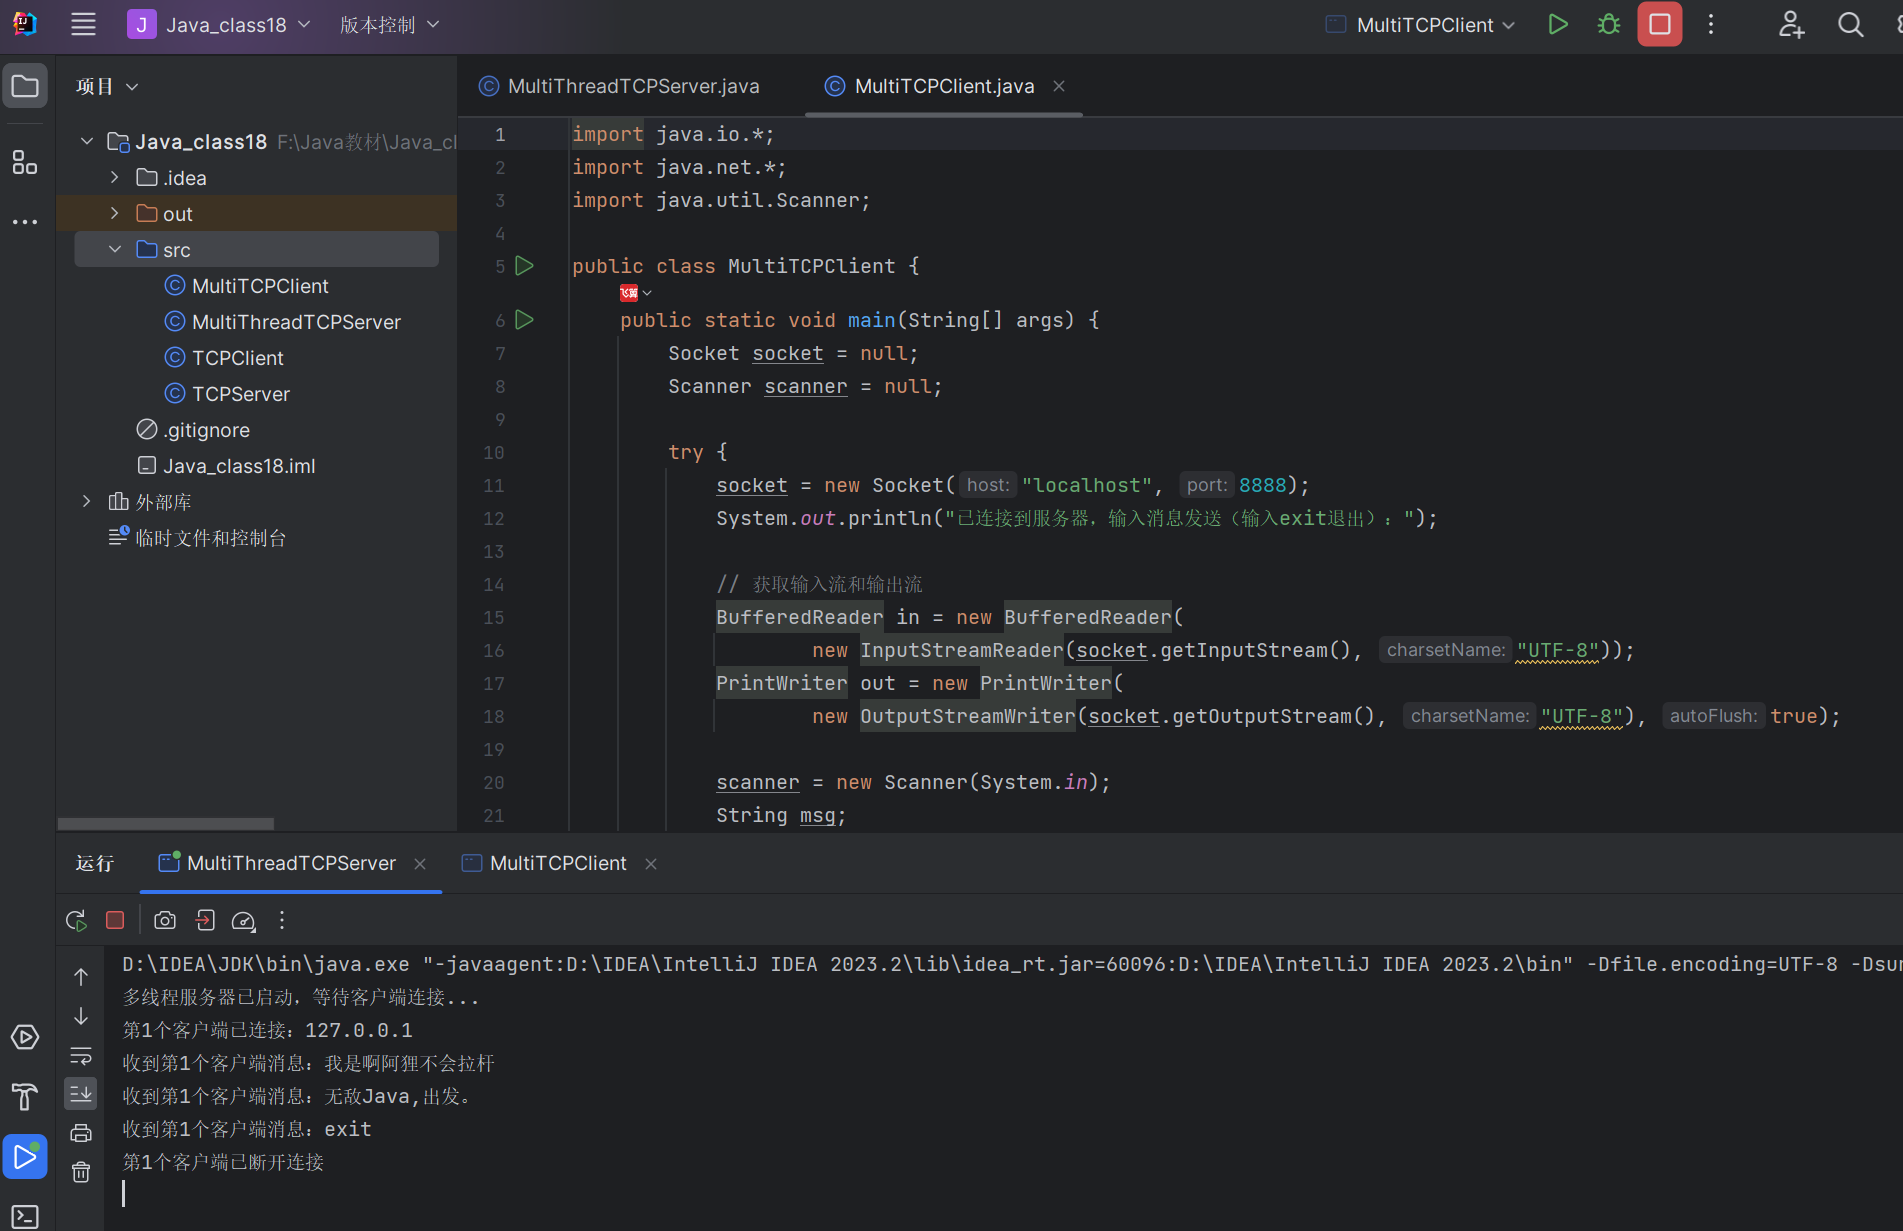Collapse the src folder
1903x1231 pixels.
(115, 250)
